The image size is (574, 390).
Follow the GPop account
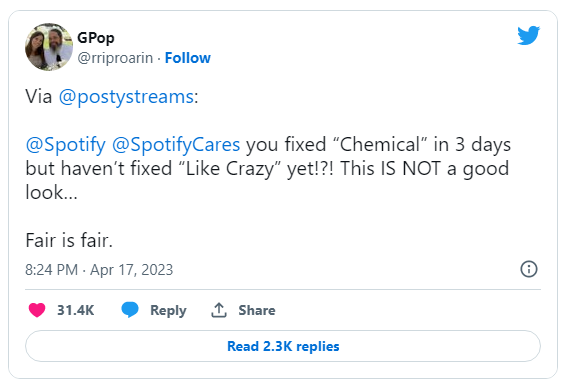(188, 58)
